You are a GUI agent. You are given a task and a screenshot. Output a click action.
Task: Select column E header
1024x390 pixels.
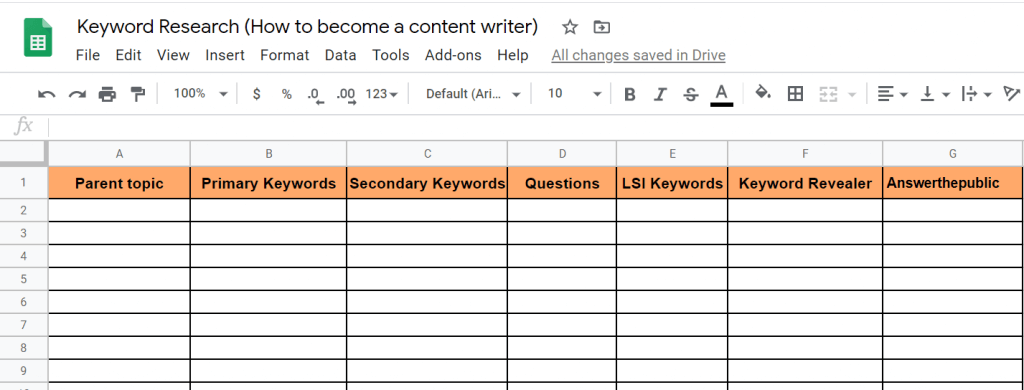tap(672, 154)
